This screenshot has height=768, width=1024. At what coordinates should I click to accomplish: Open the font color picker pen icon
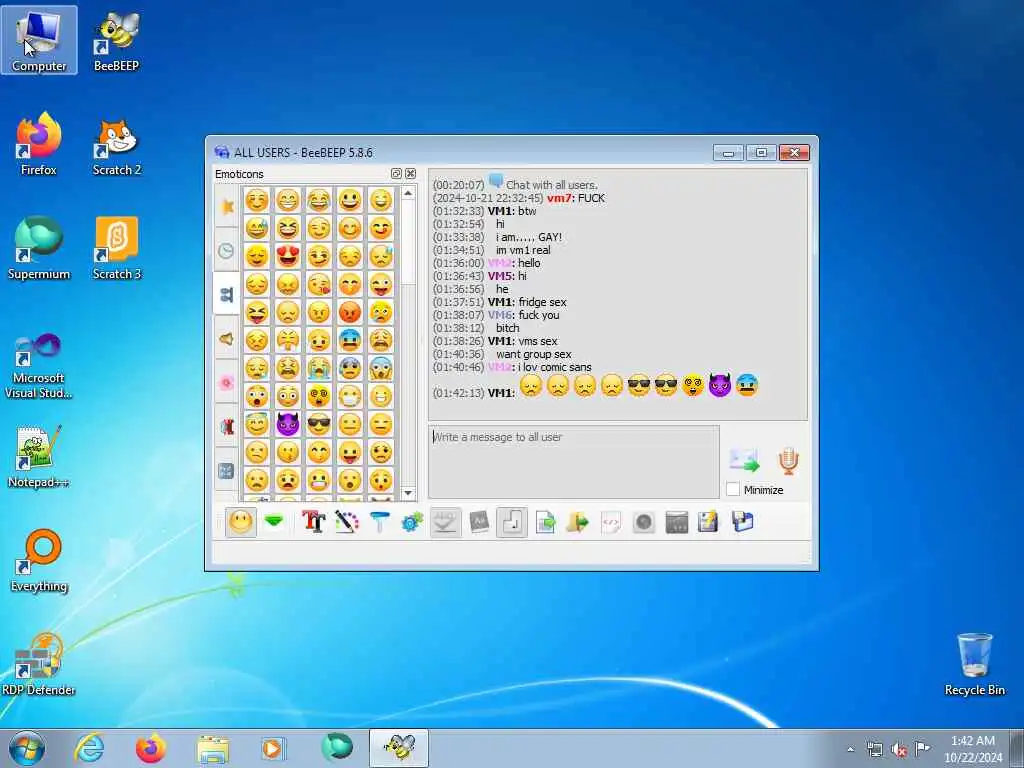(x=347, y=522)
